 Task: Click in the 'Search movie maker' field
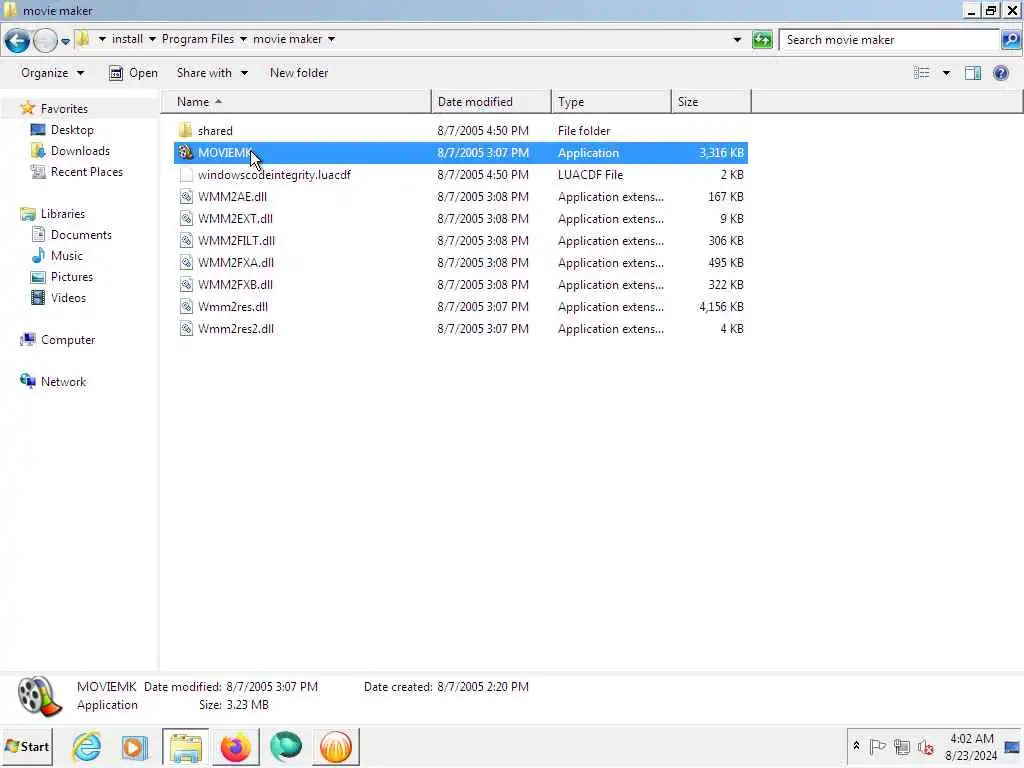891,40
